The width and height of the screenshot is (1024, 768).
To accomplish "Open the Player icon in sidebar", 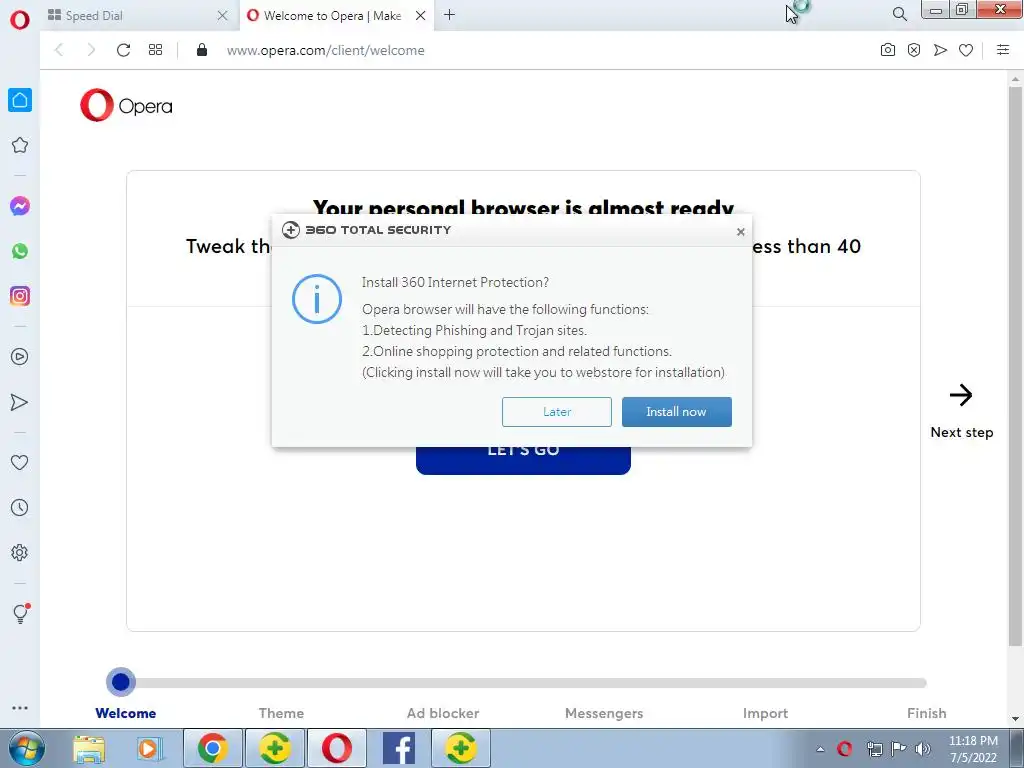I will (20, 357).
